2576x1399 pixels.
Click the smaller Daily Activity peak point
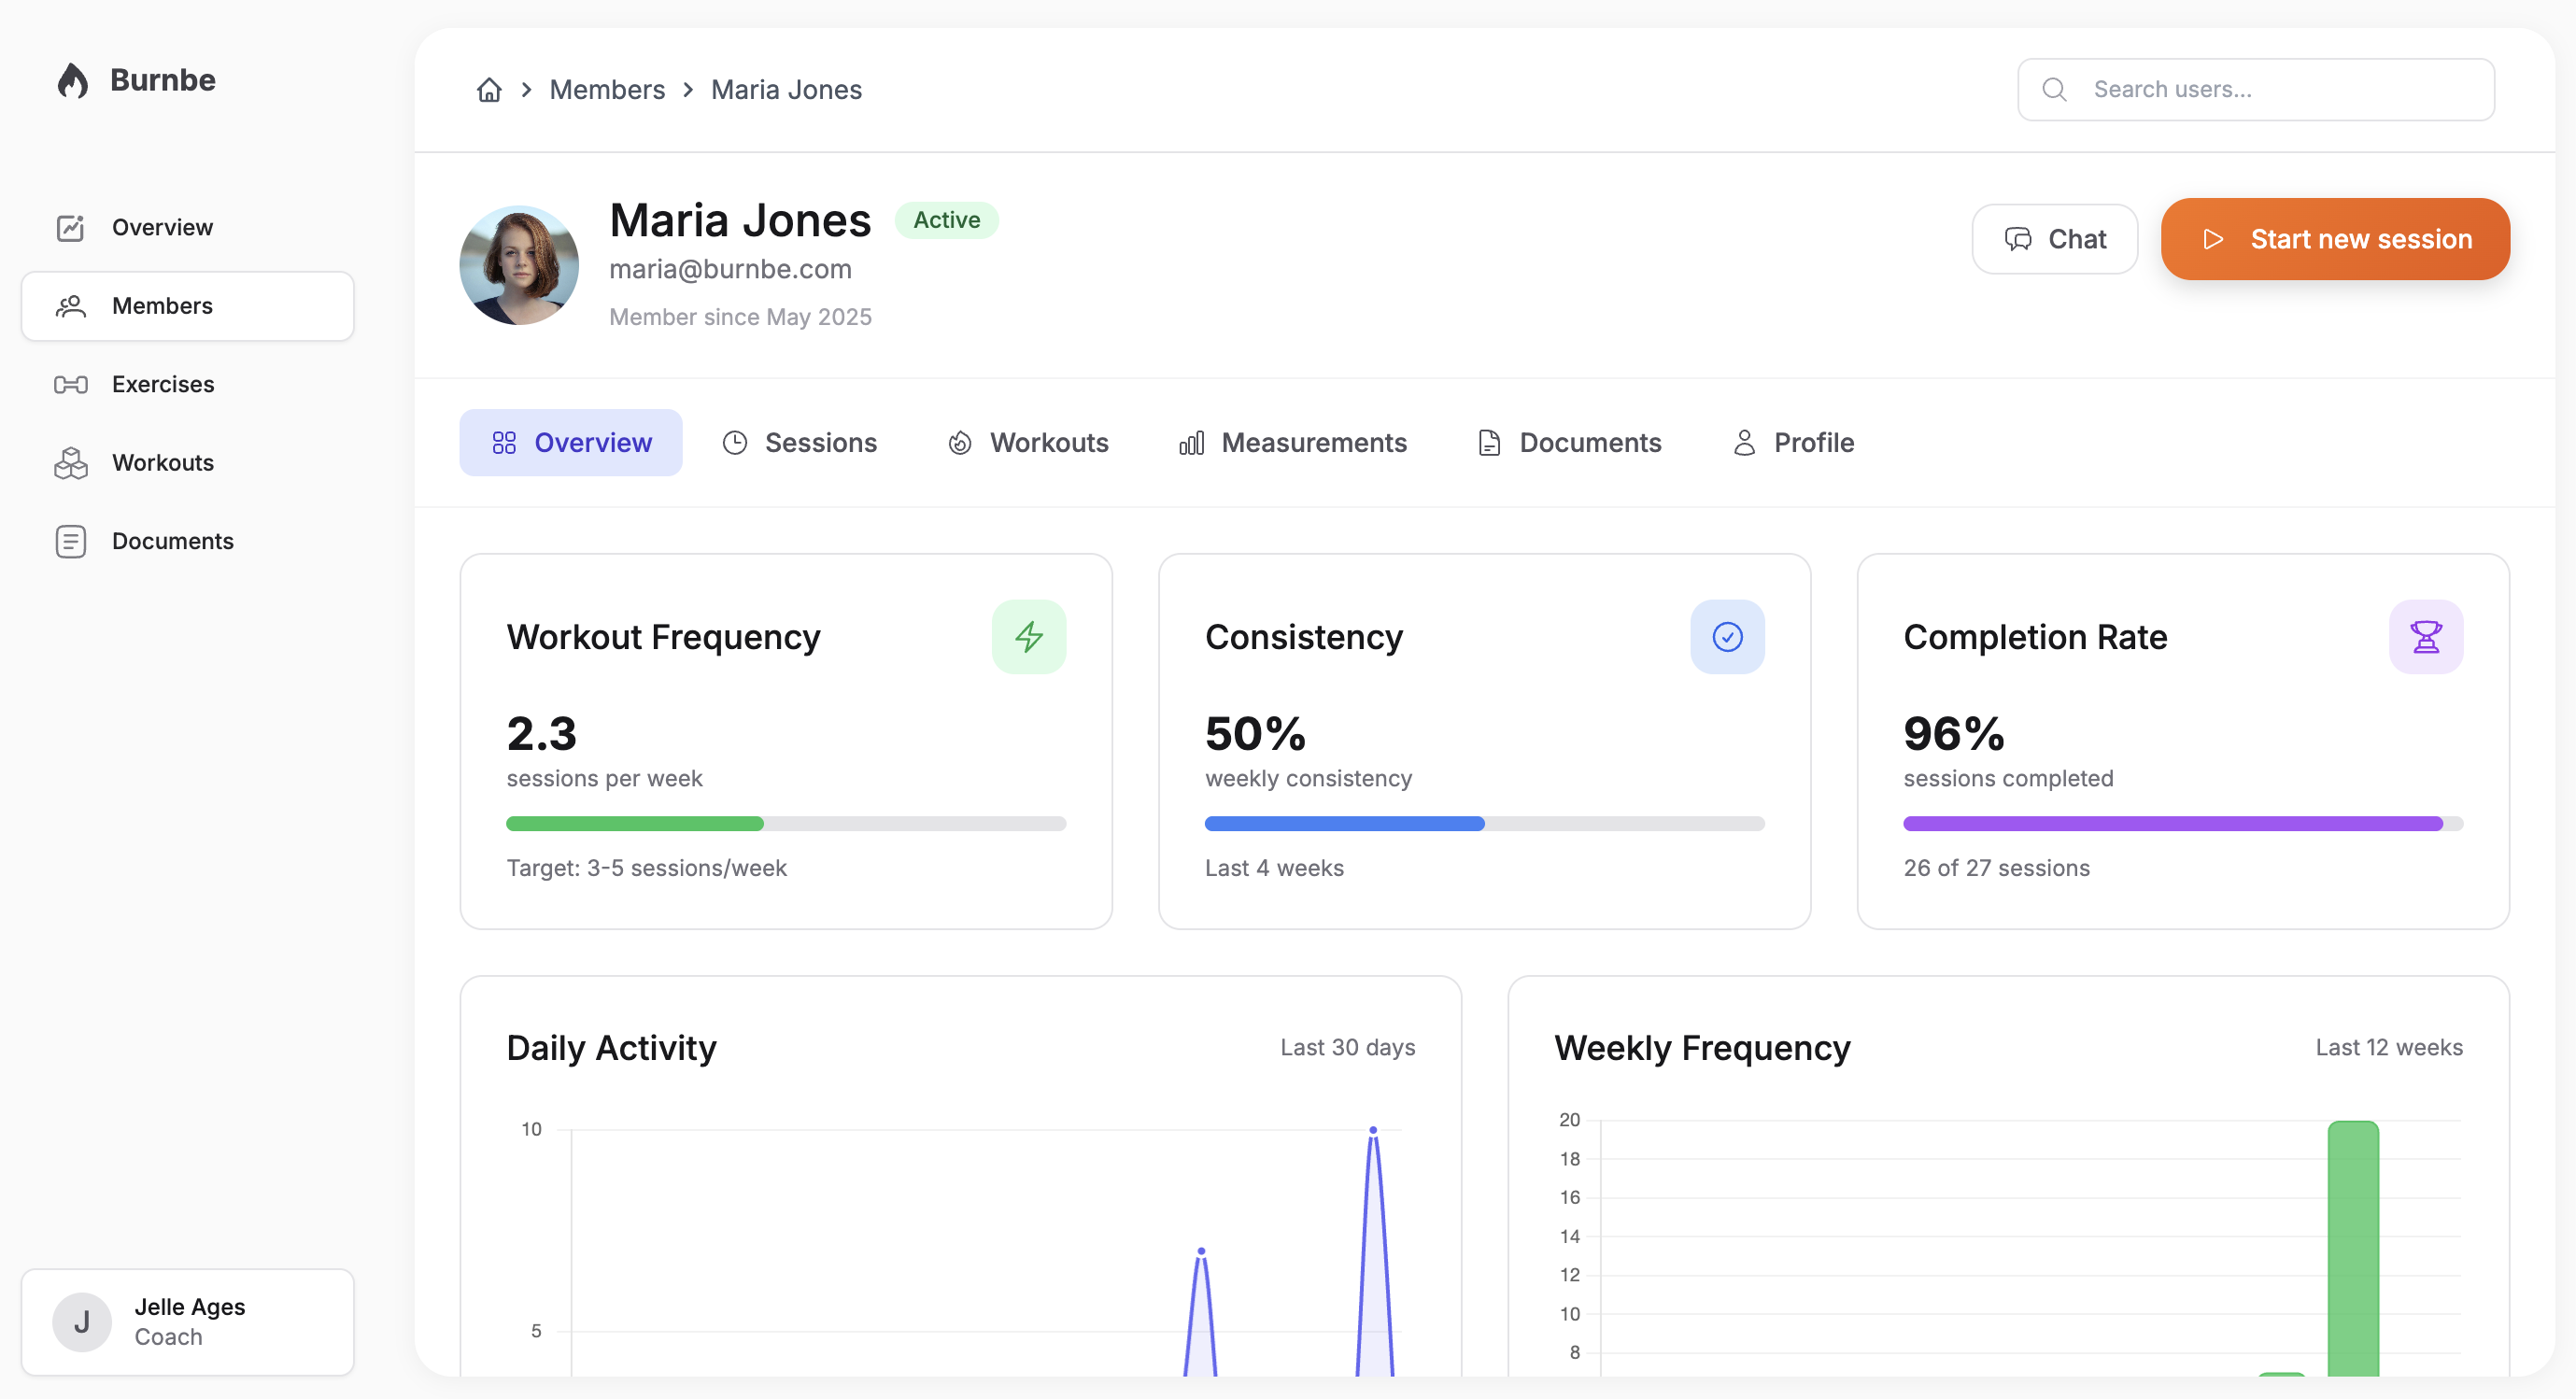pyautogui.click(x=1201, y=1251)
